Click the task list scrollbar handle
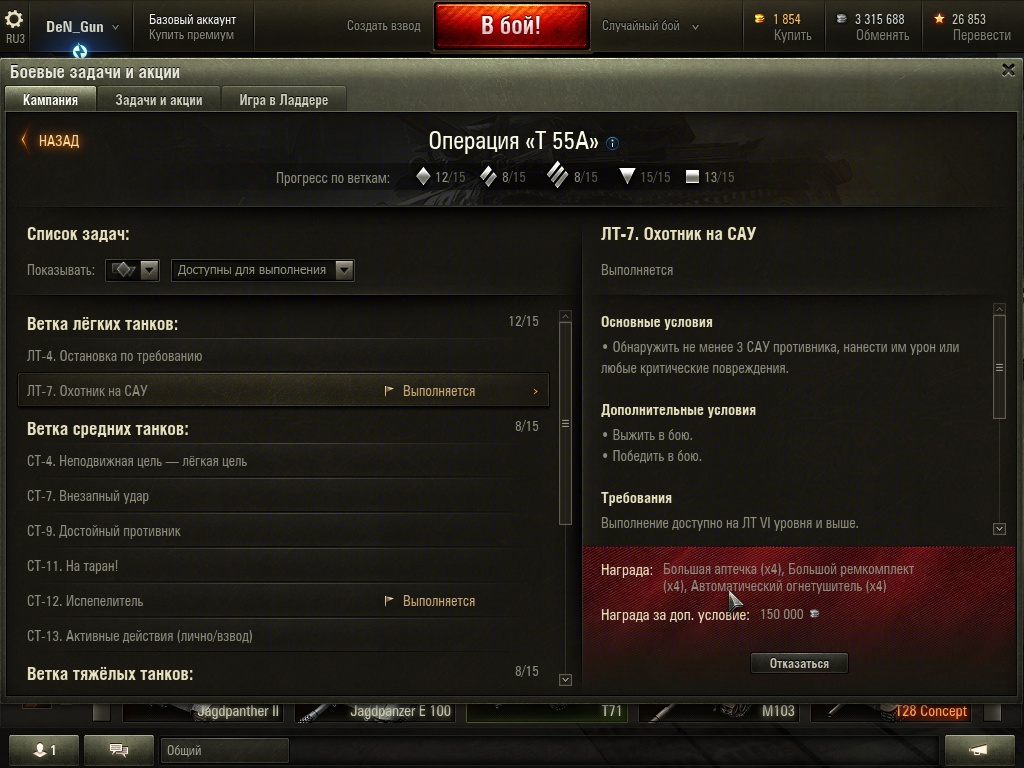This screenshot has height=768, width=1024. click(566, 423)
